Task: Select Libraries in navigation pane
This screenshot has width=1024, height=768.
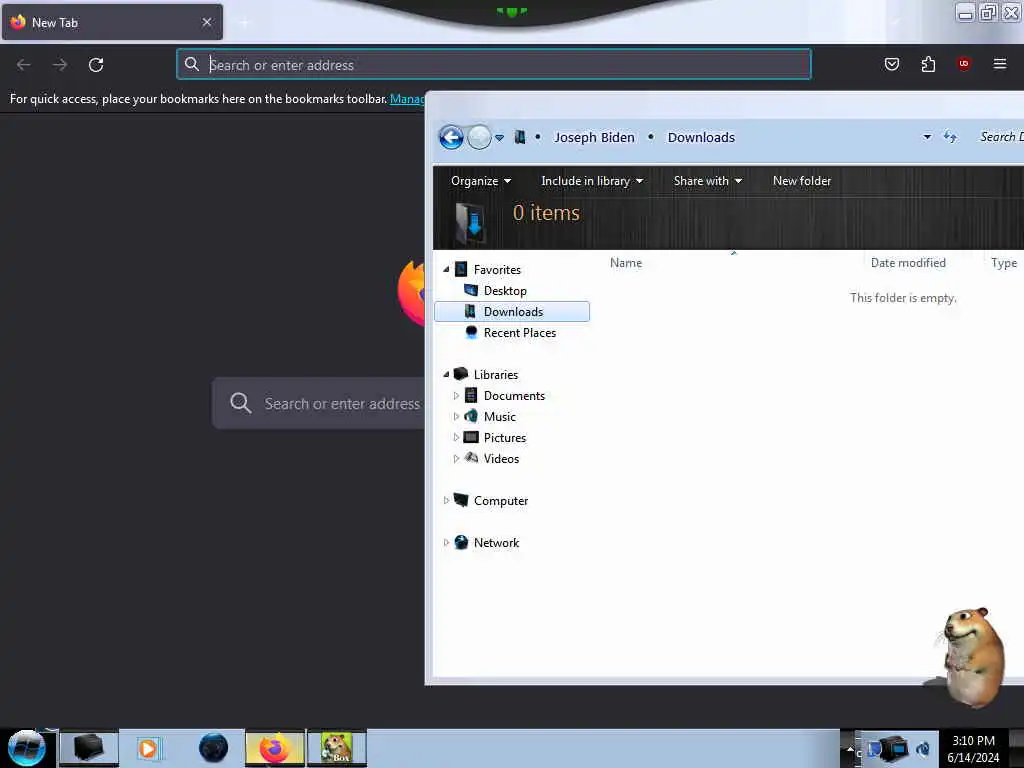Action: pos(496,375)
